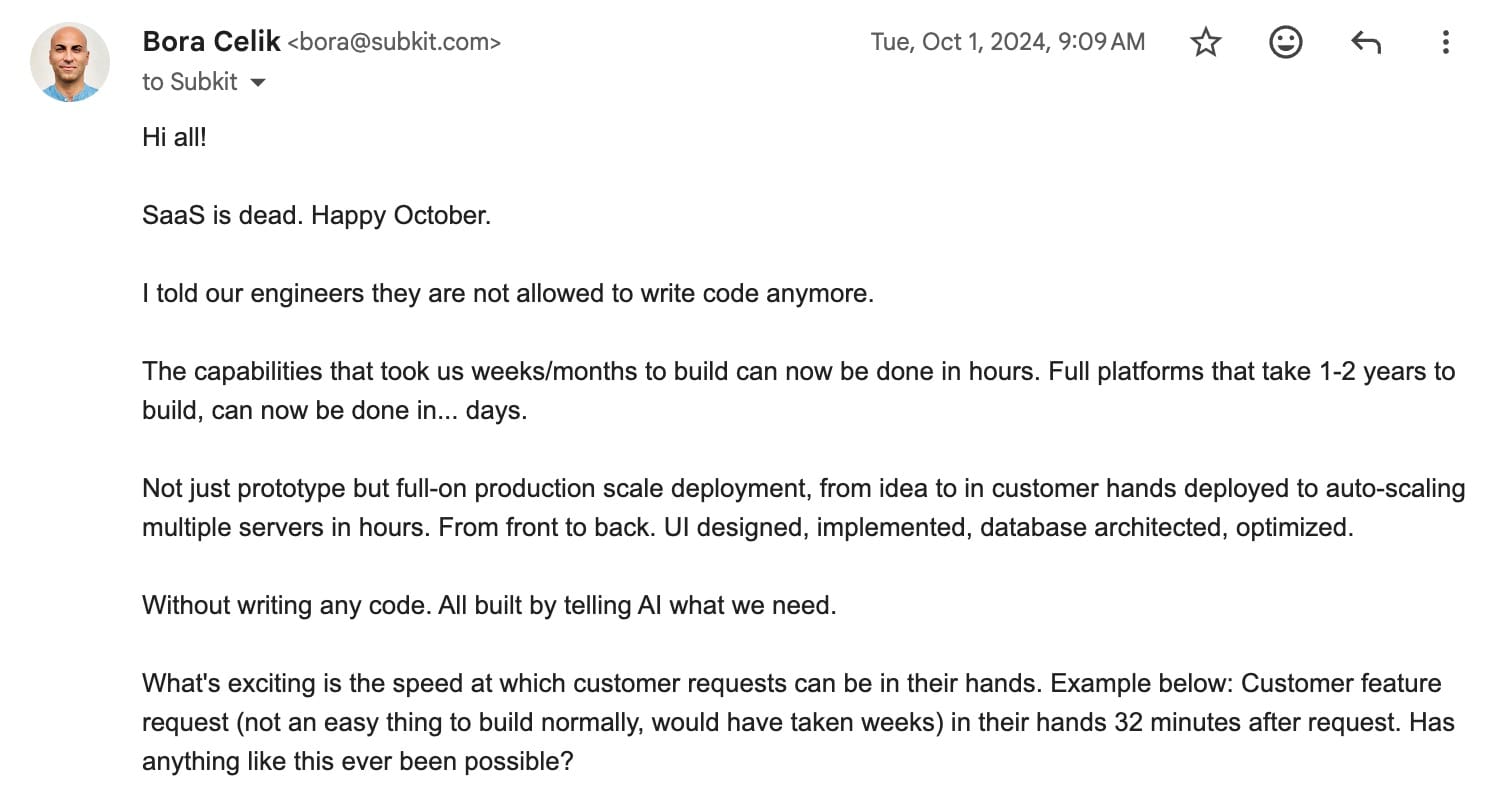Expand recipient details arrow beside "to Subkit"
The width and height of the screenshot is (1504, 802).
[257, 83]
